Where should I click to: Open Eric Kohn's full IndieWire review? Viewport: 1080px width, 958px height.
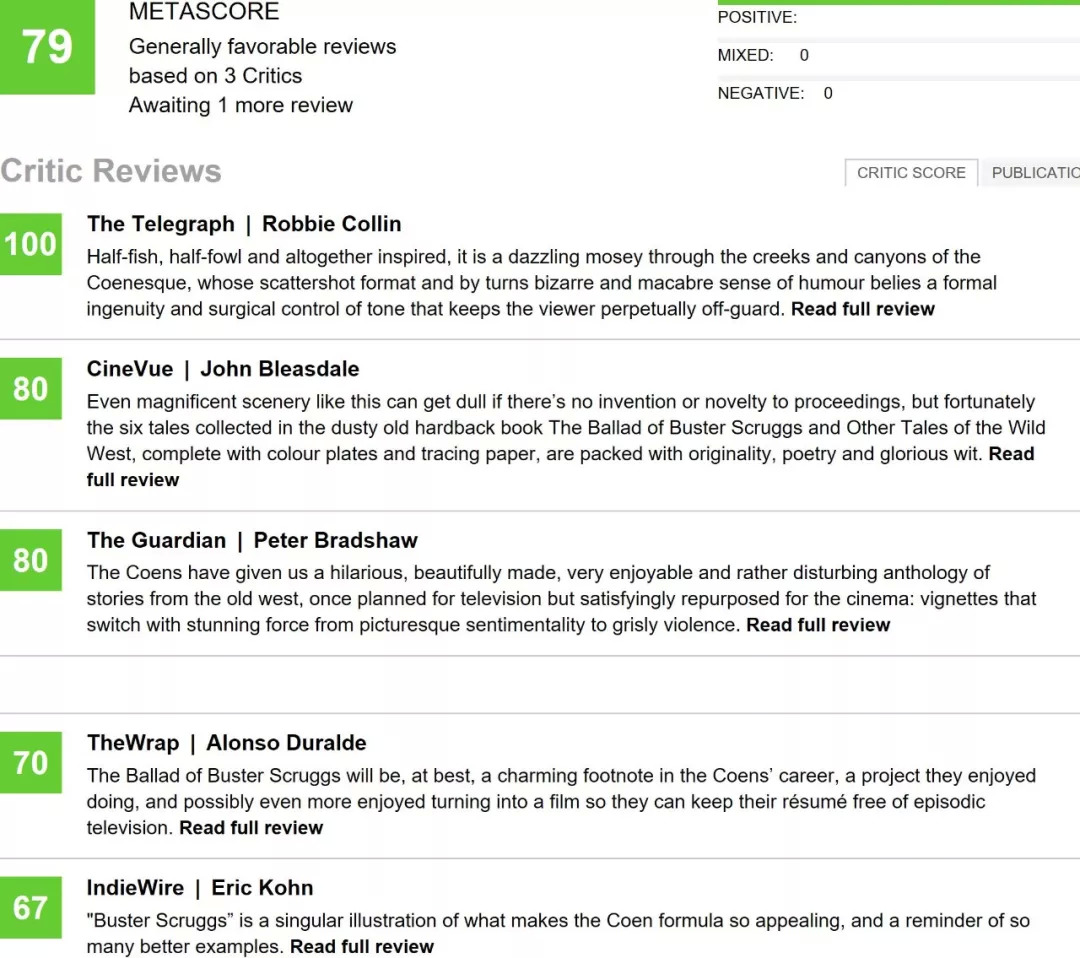click(362, 947)
